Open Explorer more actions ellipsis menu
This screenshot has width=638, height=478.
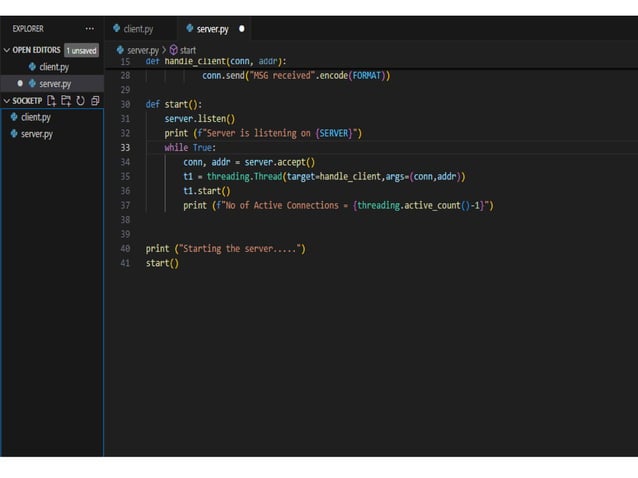pos(90,29)
